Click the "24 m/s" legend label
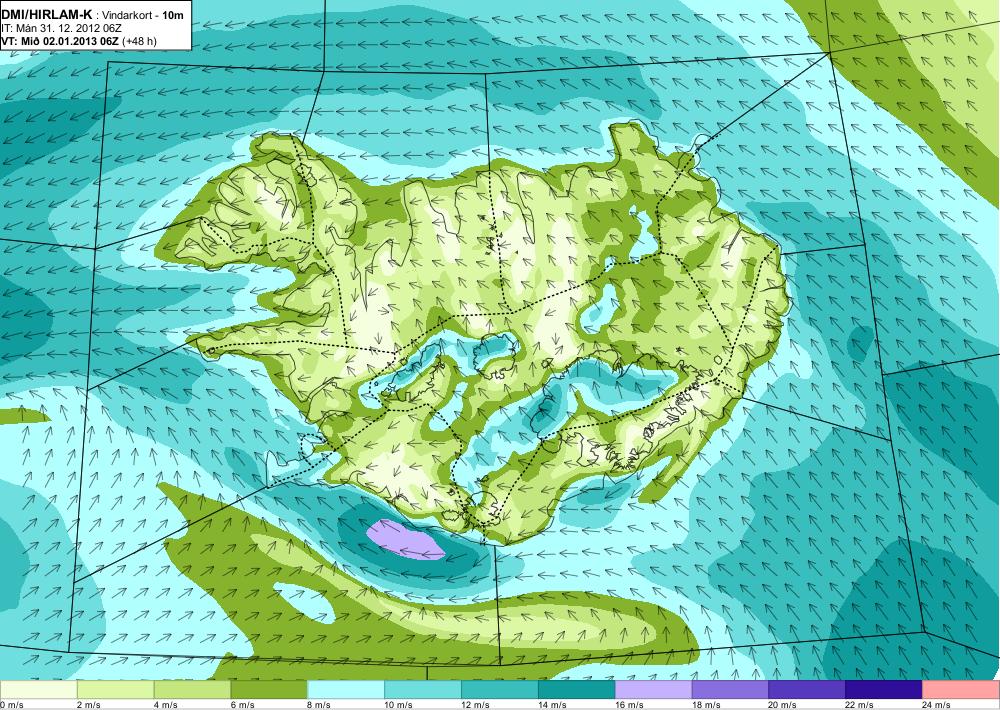 (936, 705)
